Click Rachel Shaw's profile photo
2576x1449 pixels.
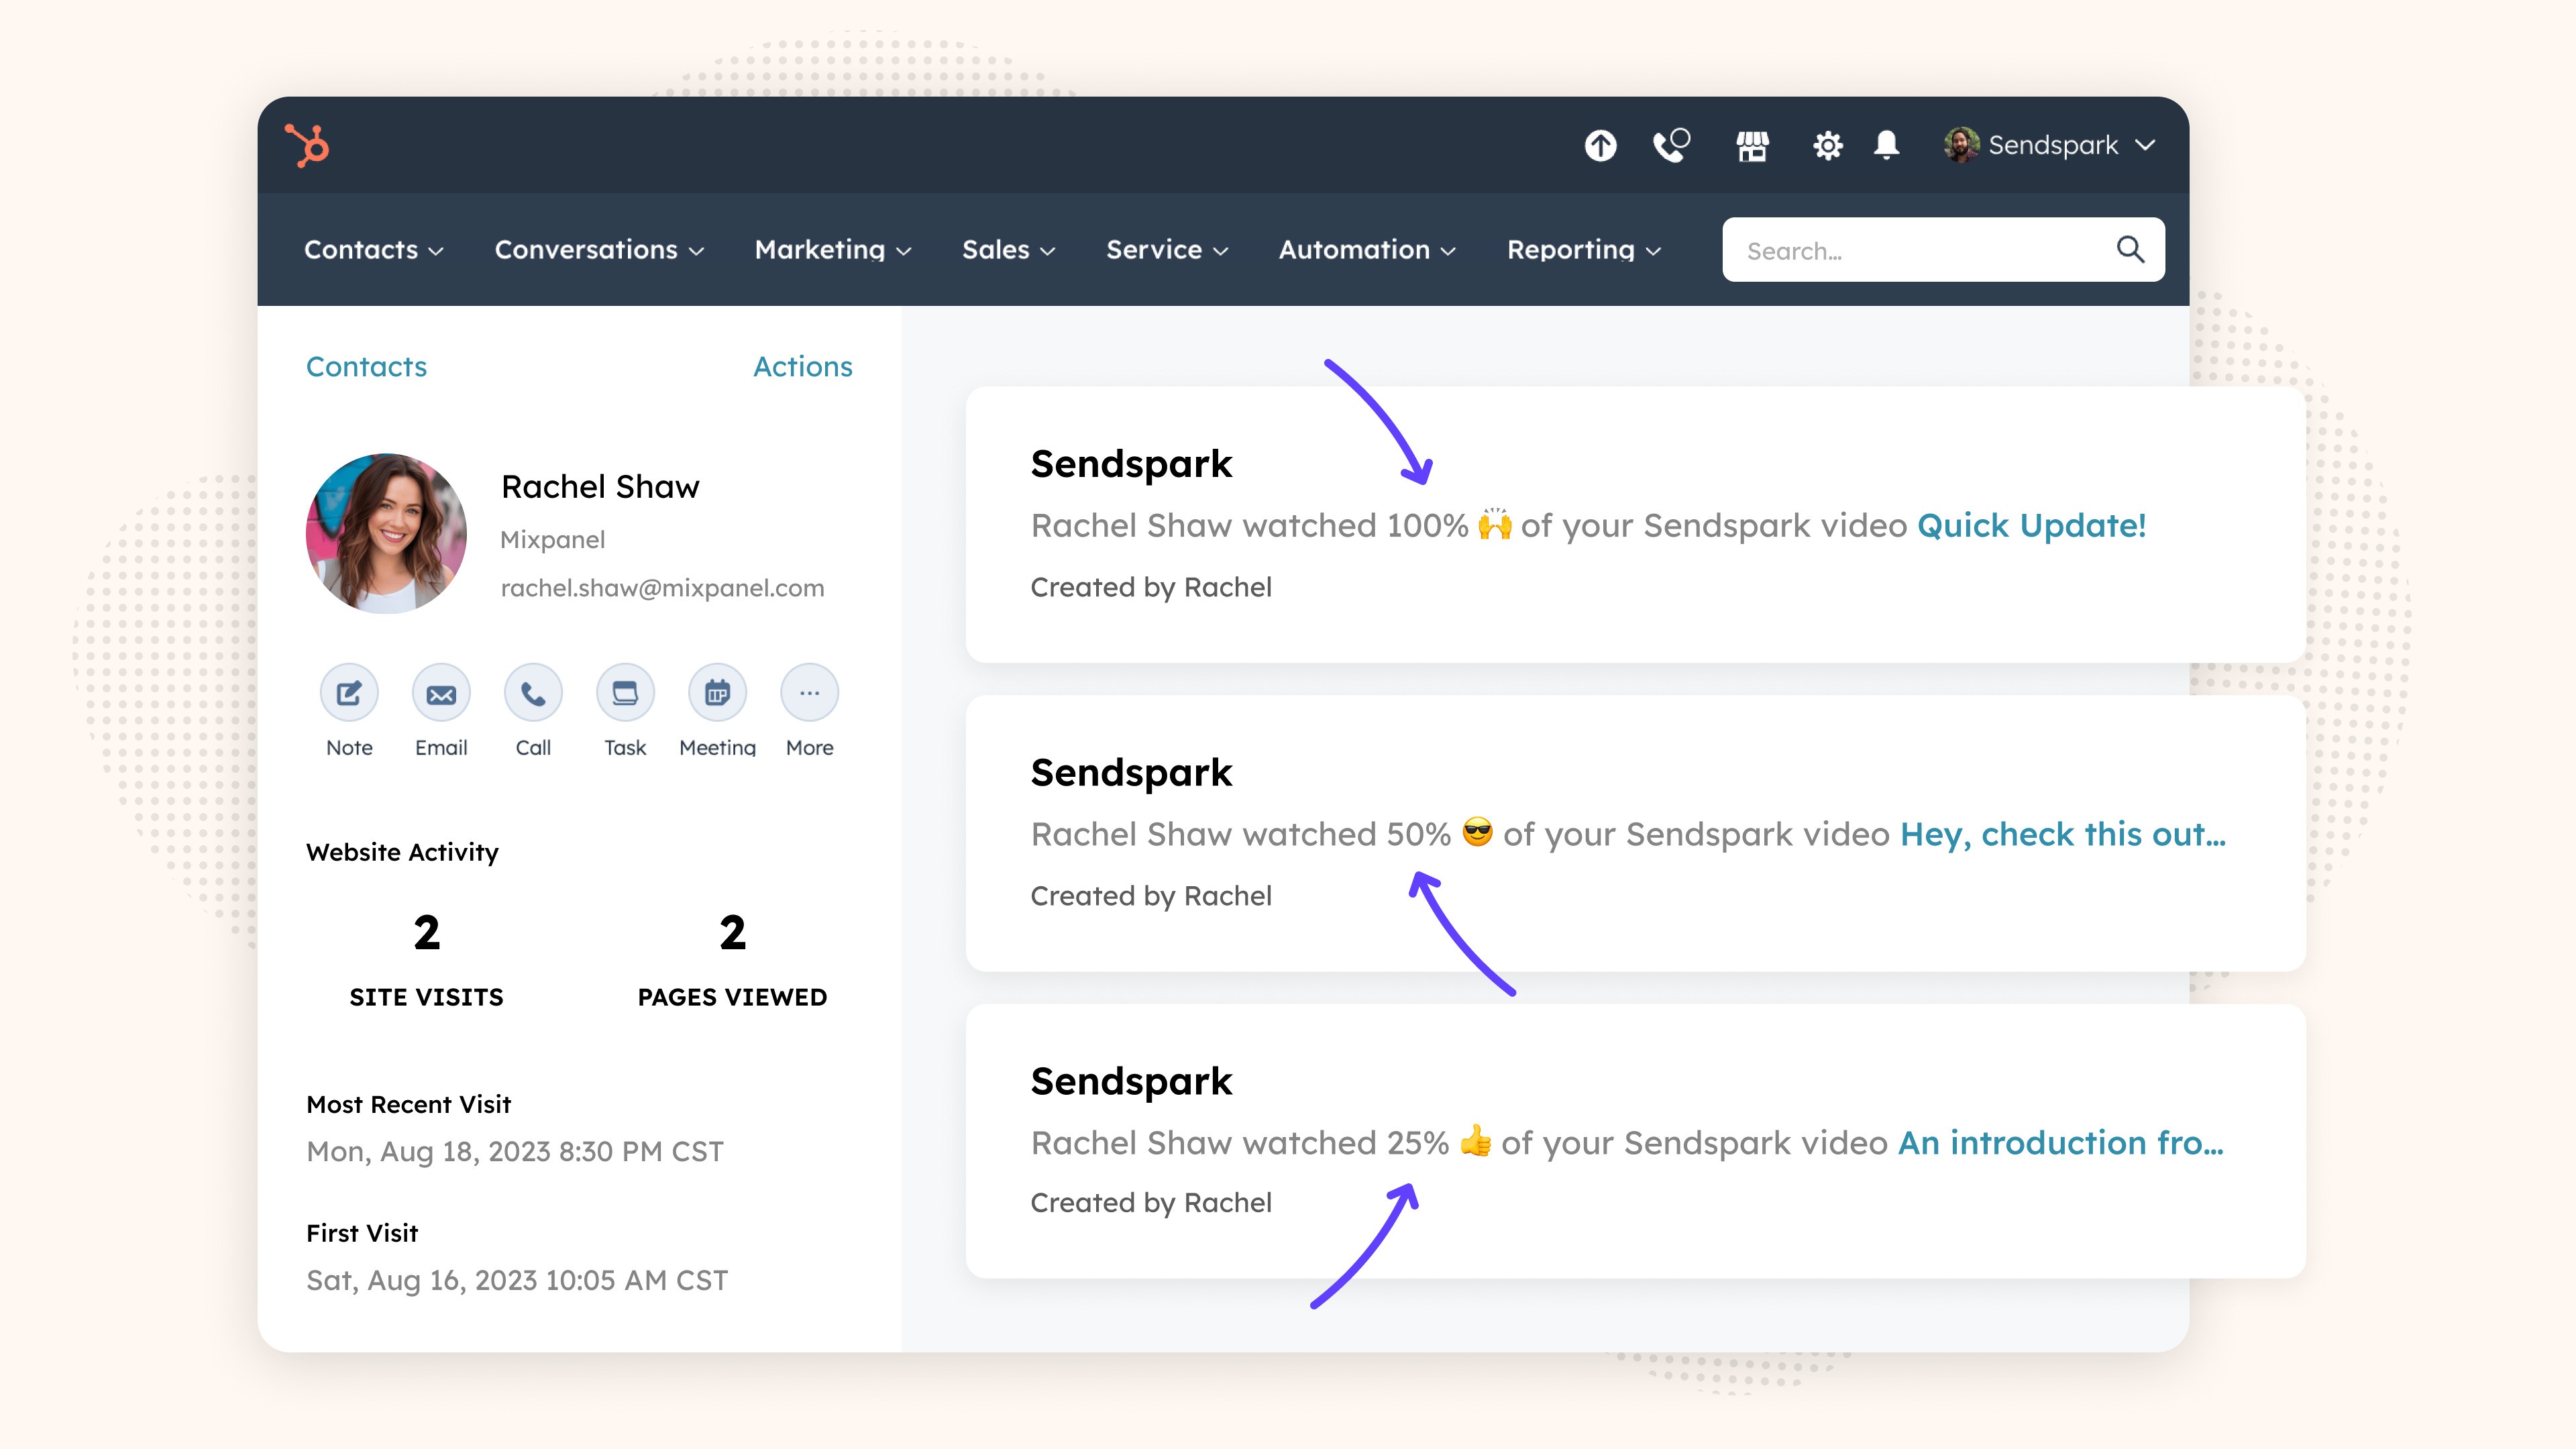click(386, 534)
